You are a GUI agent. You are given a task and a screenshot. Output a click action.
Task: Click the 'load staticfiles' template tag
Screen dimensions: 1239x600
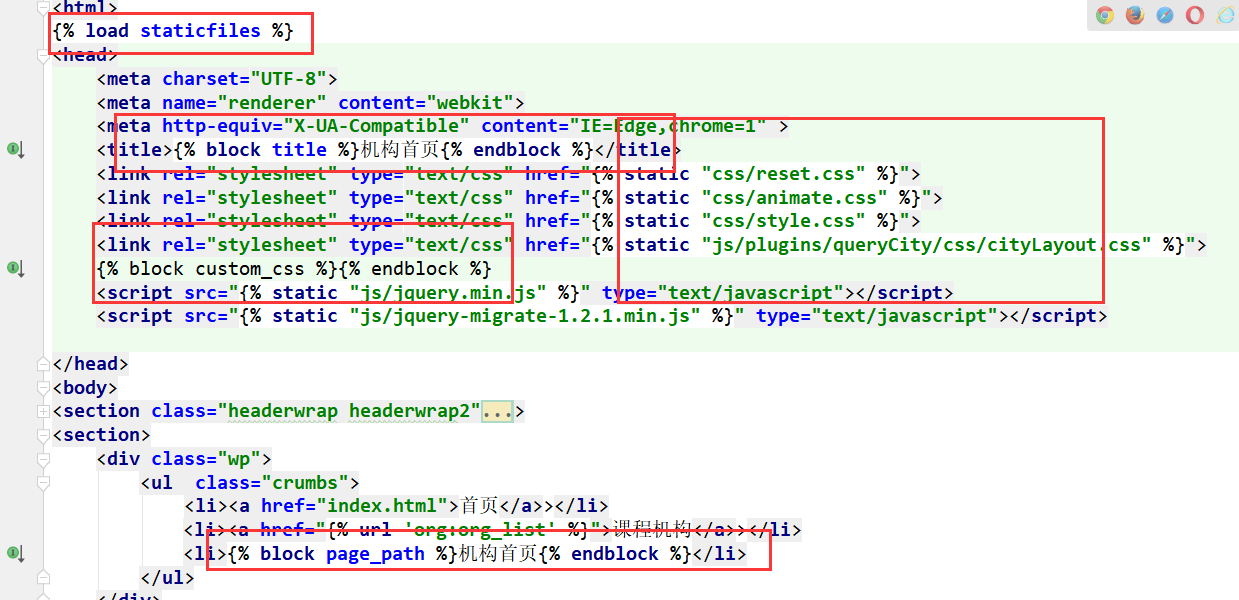(x=173, y=31)
